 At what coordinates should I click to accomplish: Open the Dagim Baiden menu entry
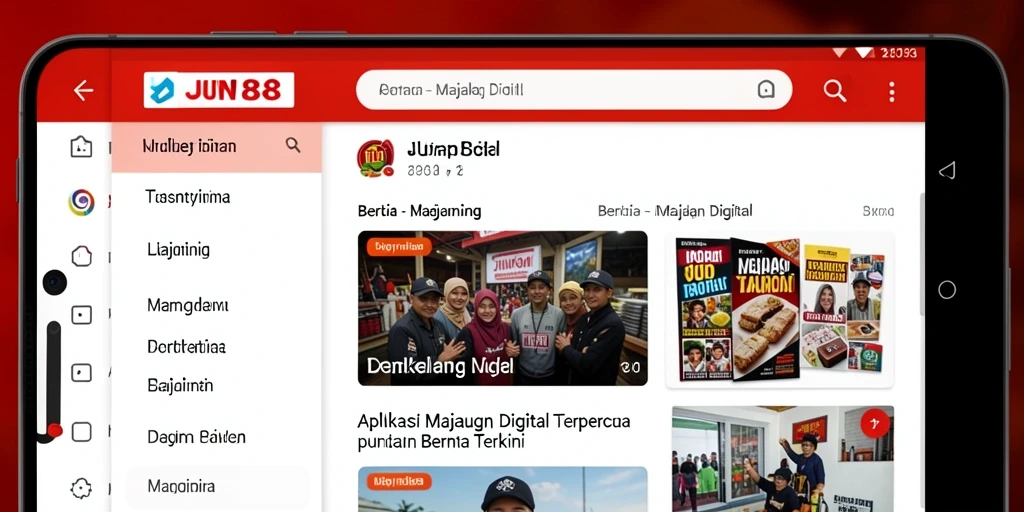pos(196,437)
